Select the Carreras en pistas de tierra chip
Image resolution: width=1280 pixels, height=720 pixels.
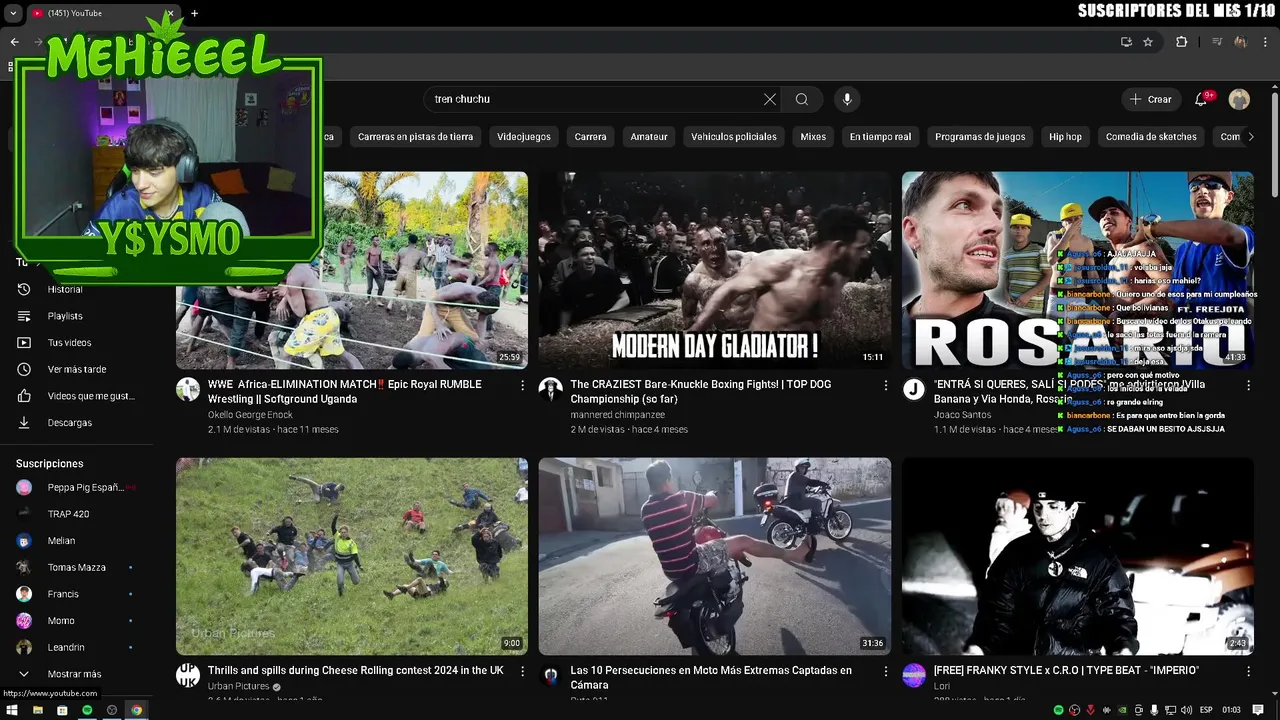415,137
